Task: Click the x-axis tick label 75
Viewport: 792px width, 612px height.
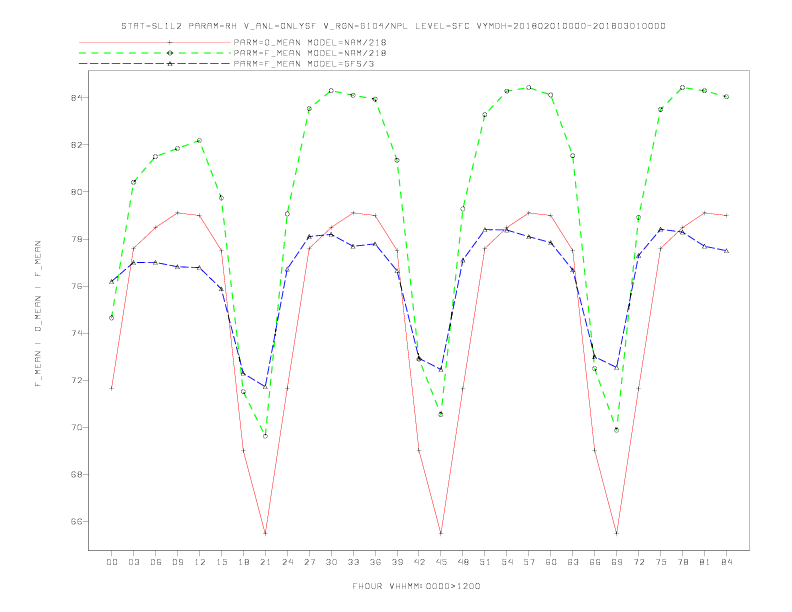Action: click(661, 562)
